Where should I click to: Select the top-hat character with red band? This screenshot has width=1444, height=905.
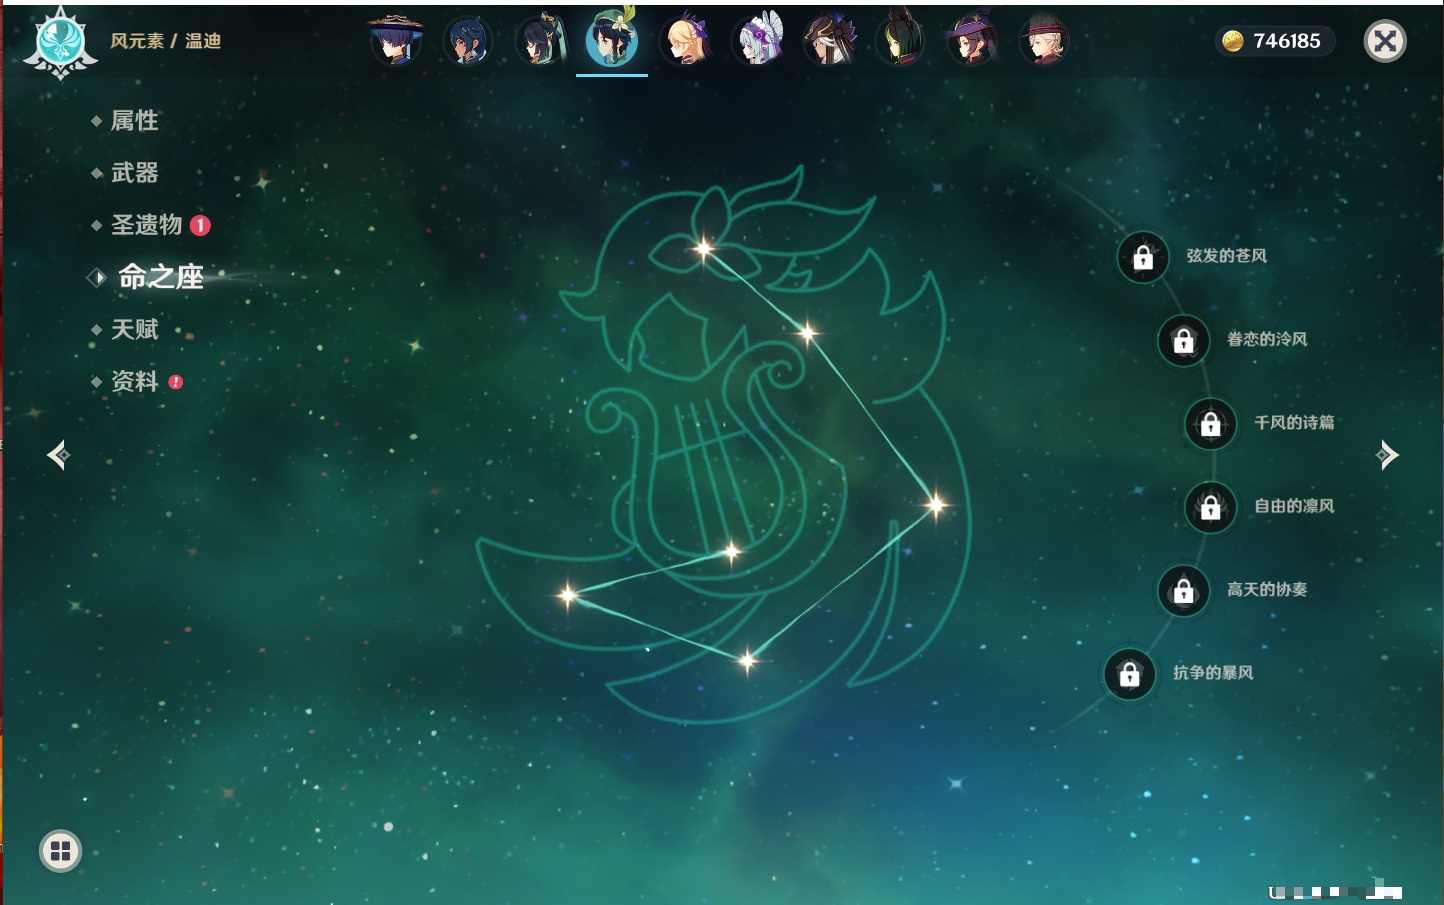pos(1044,41)
